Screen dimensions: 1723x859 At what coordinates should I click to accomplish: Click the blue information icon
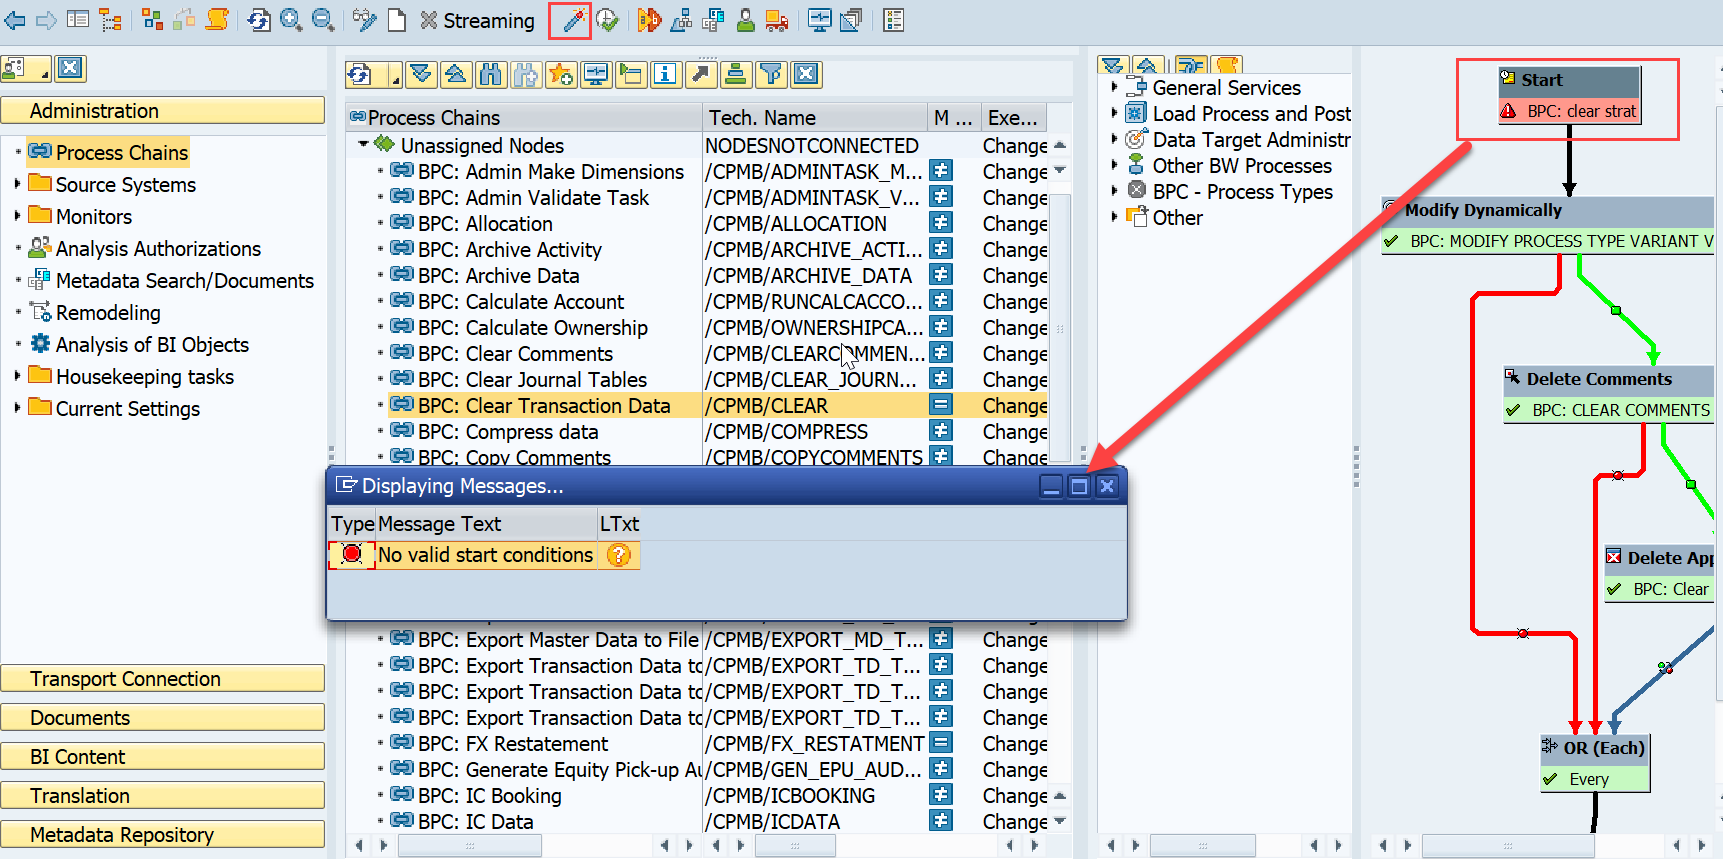coord(665,74)
